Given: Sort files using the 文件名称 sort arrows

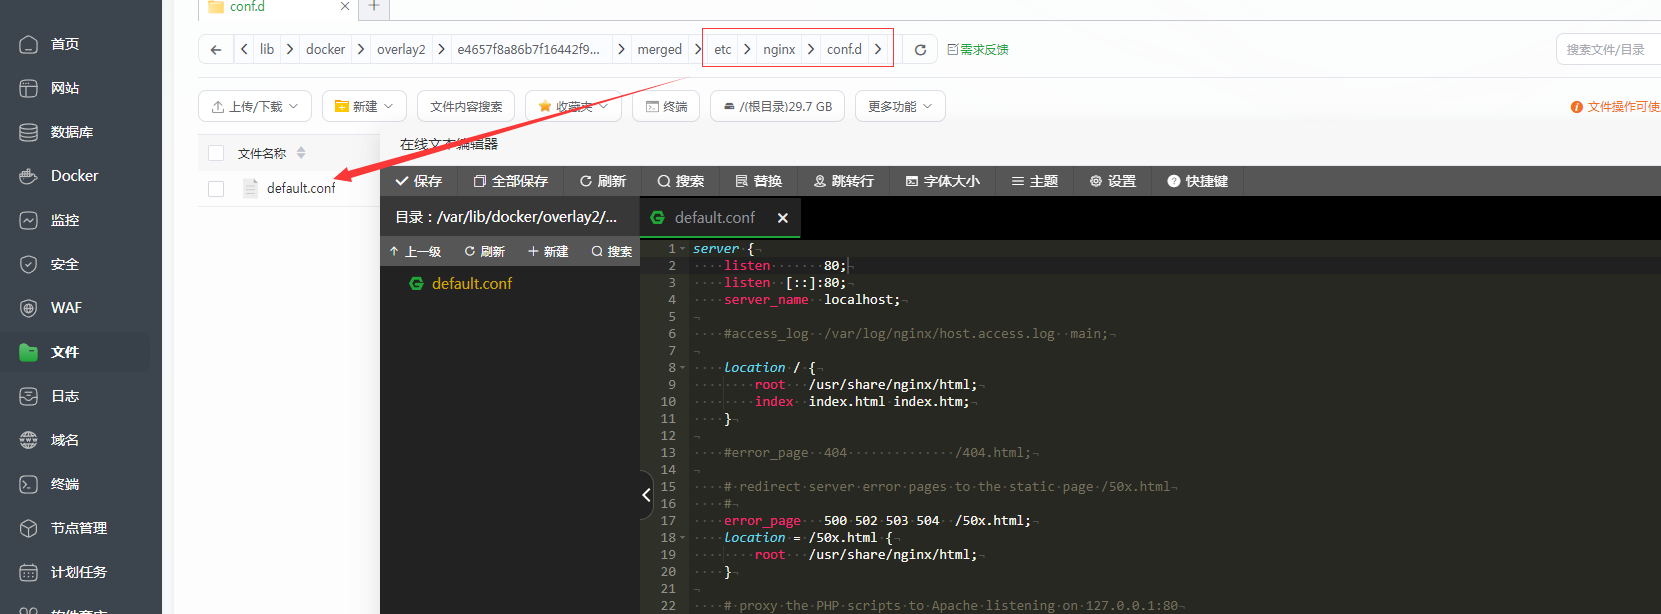Looking at the screenshot, I should pos(301,153).
